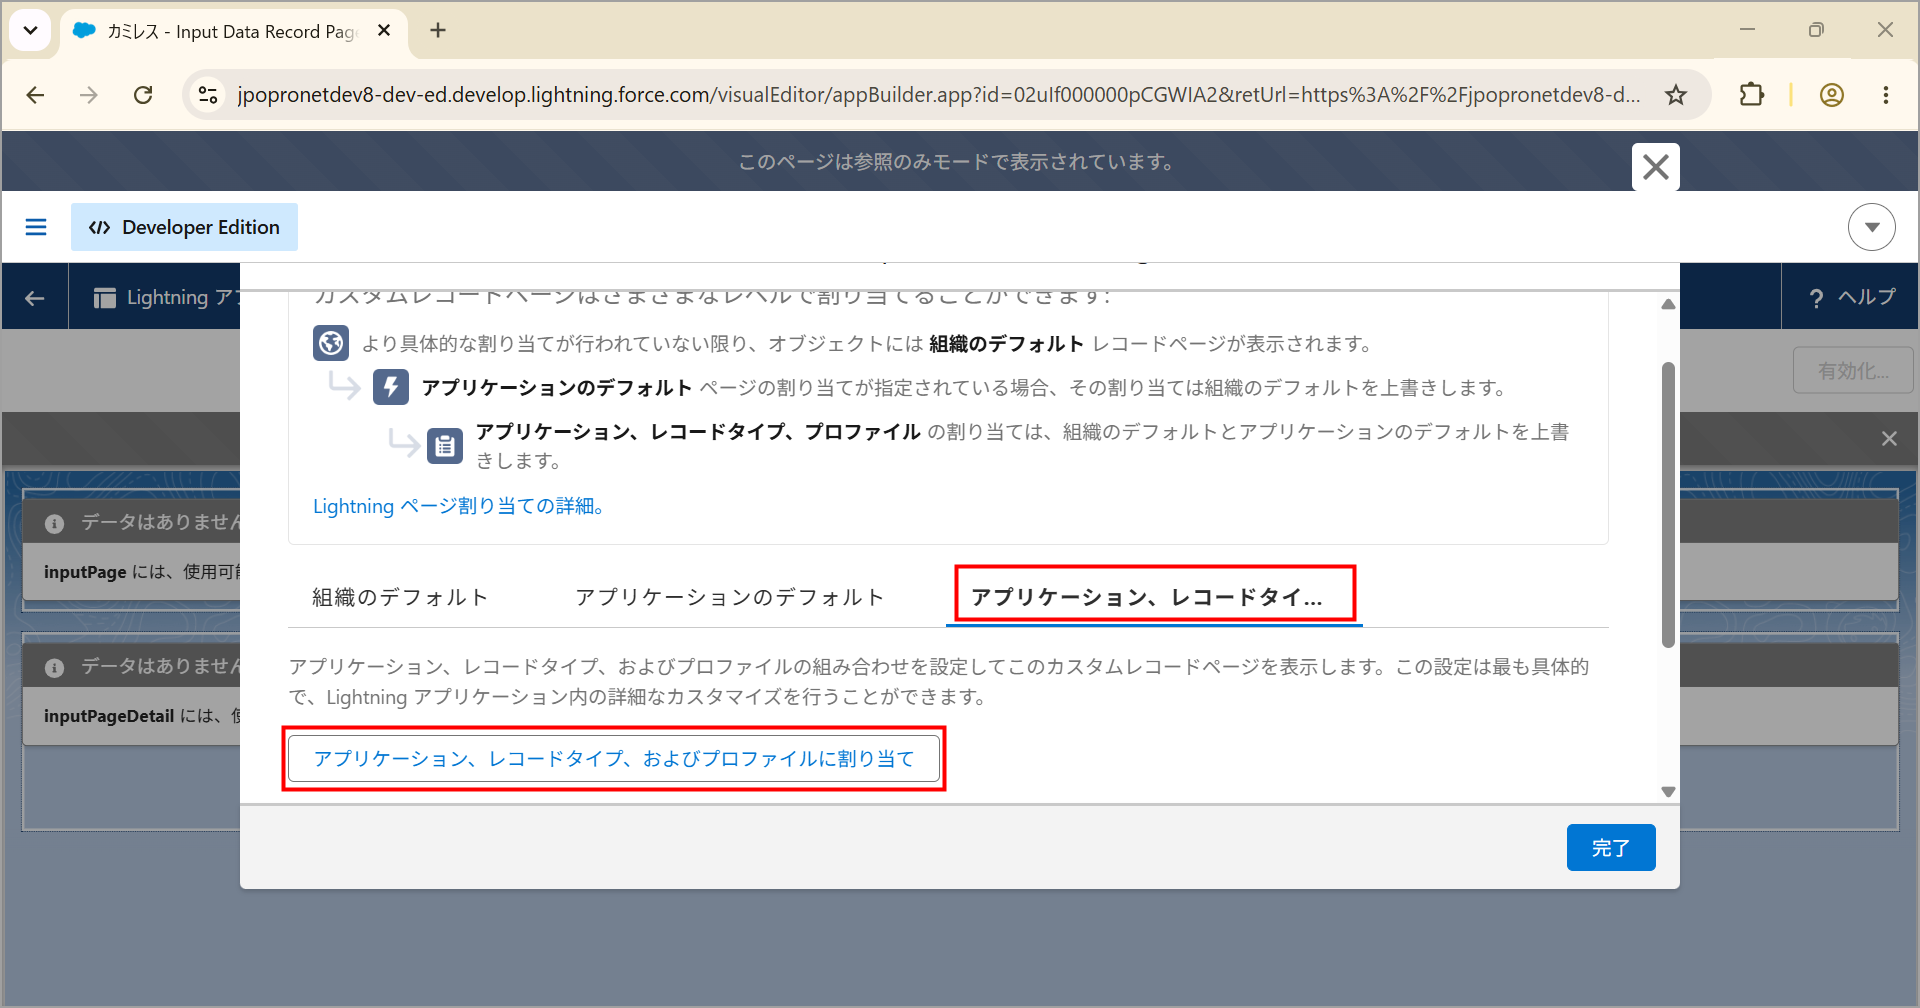
Task: View site information icon in address bar
Action: (208, 95)
